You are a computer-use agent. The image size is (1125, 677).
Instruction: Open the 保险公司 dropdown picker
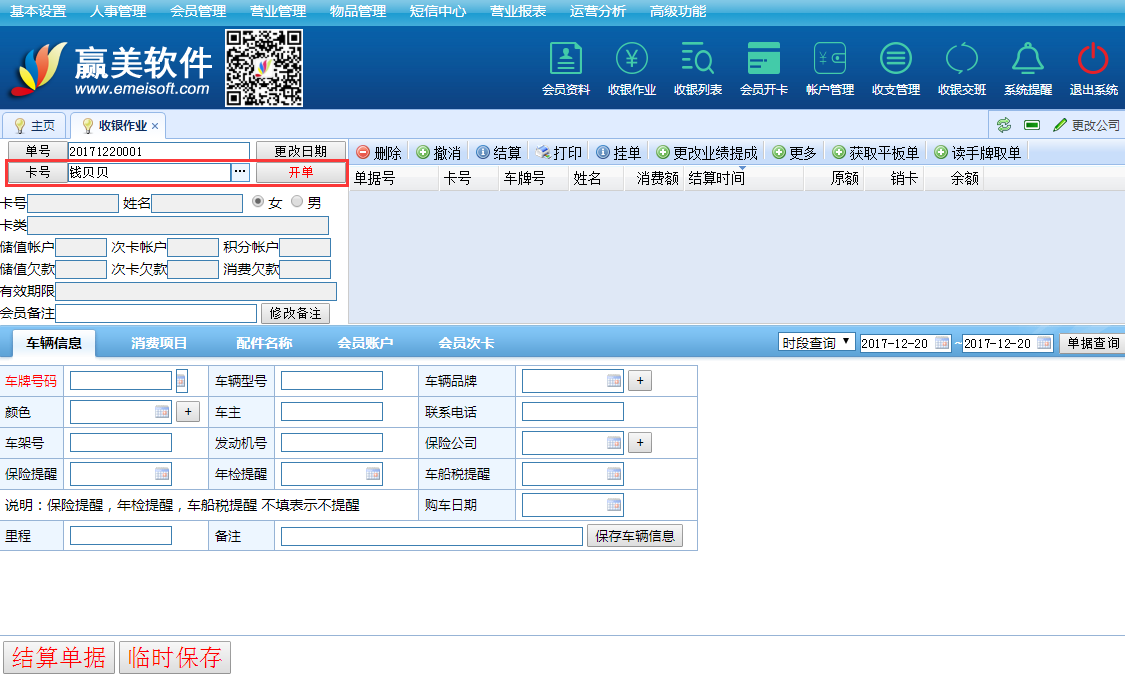(x=613, y=443)
